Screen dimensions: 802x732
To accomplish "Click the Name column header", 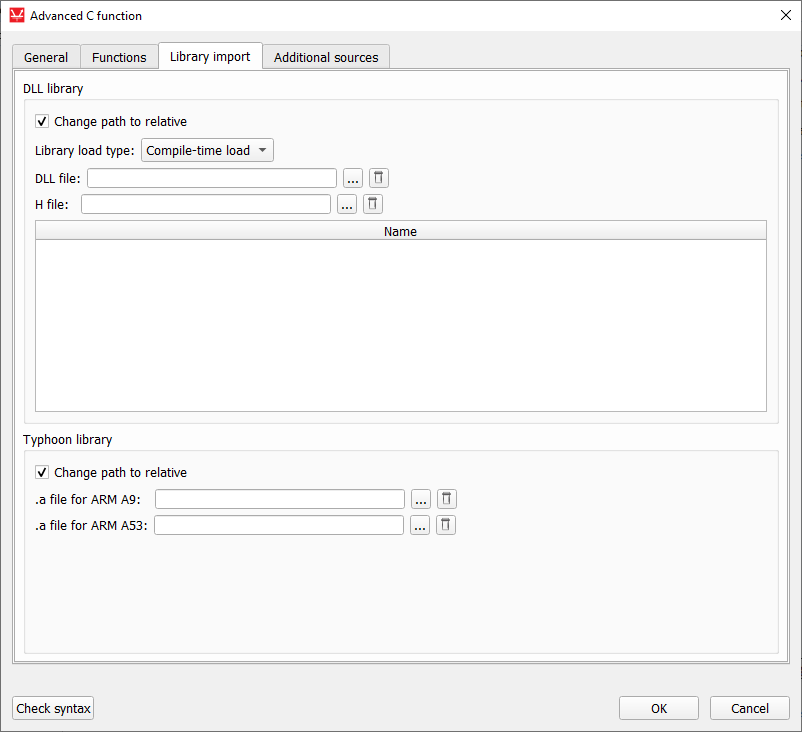I will (x=400, y=231).
